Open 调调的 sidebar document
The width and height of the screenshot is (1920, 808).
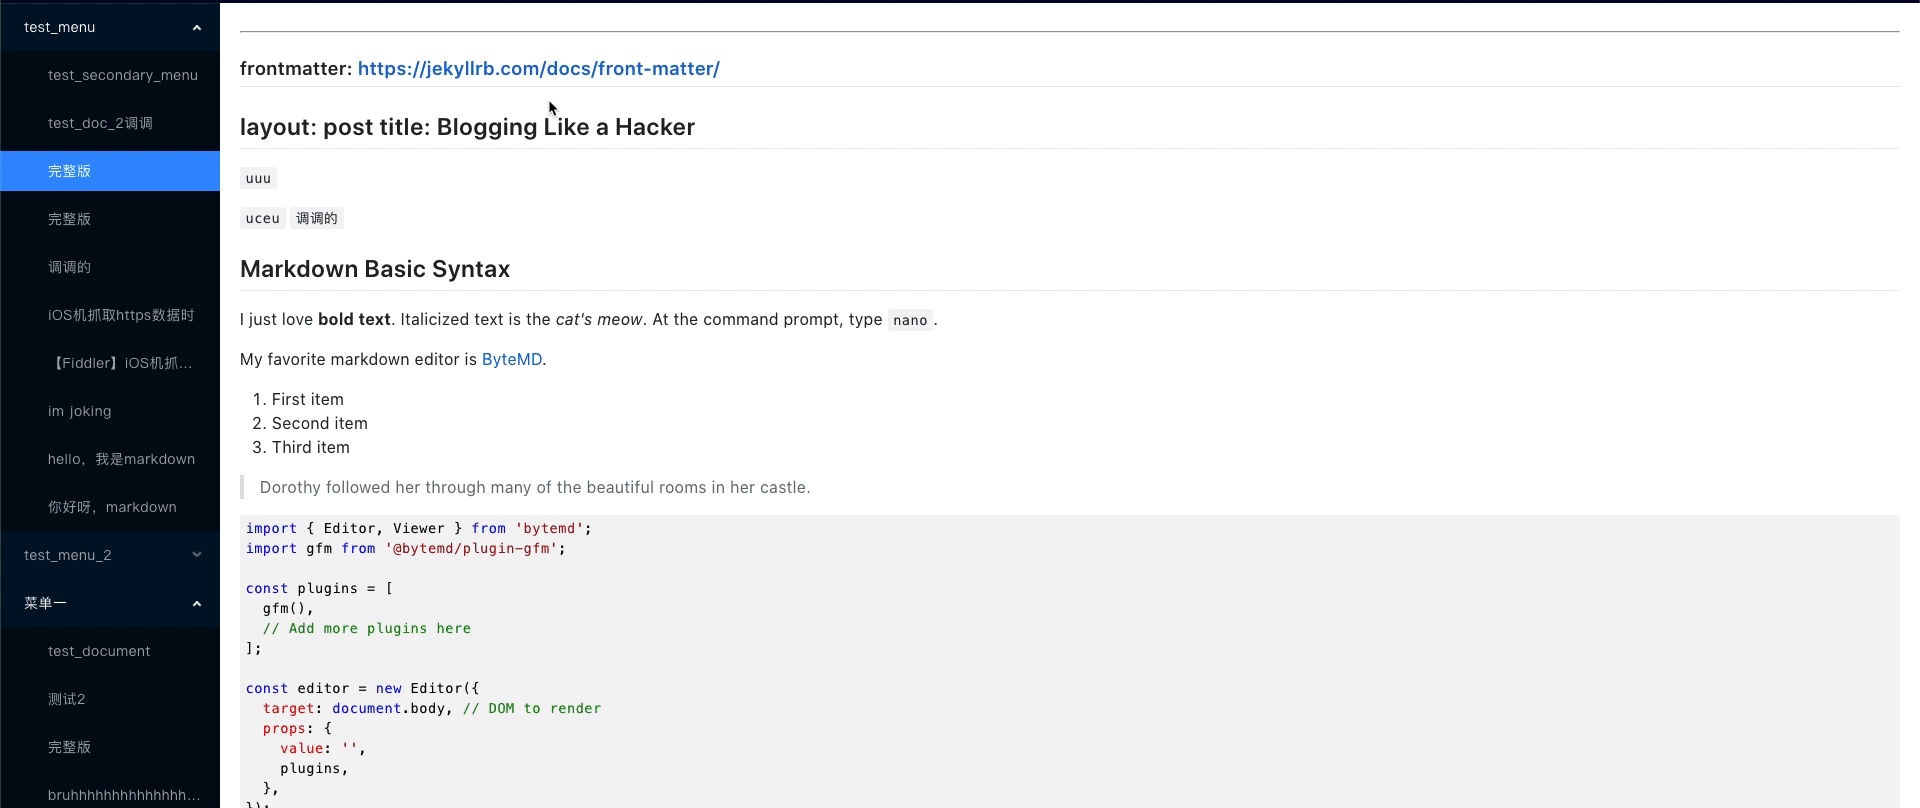pos(110,267)
